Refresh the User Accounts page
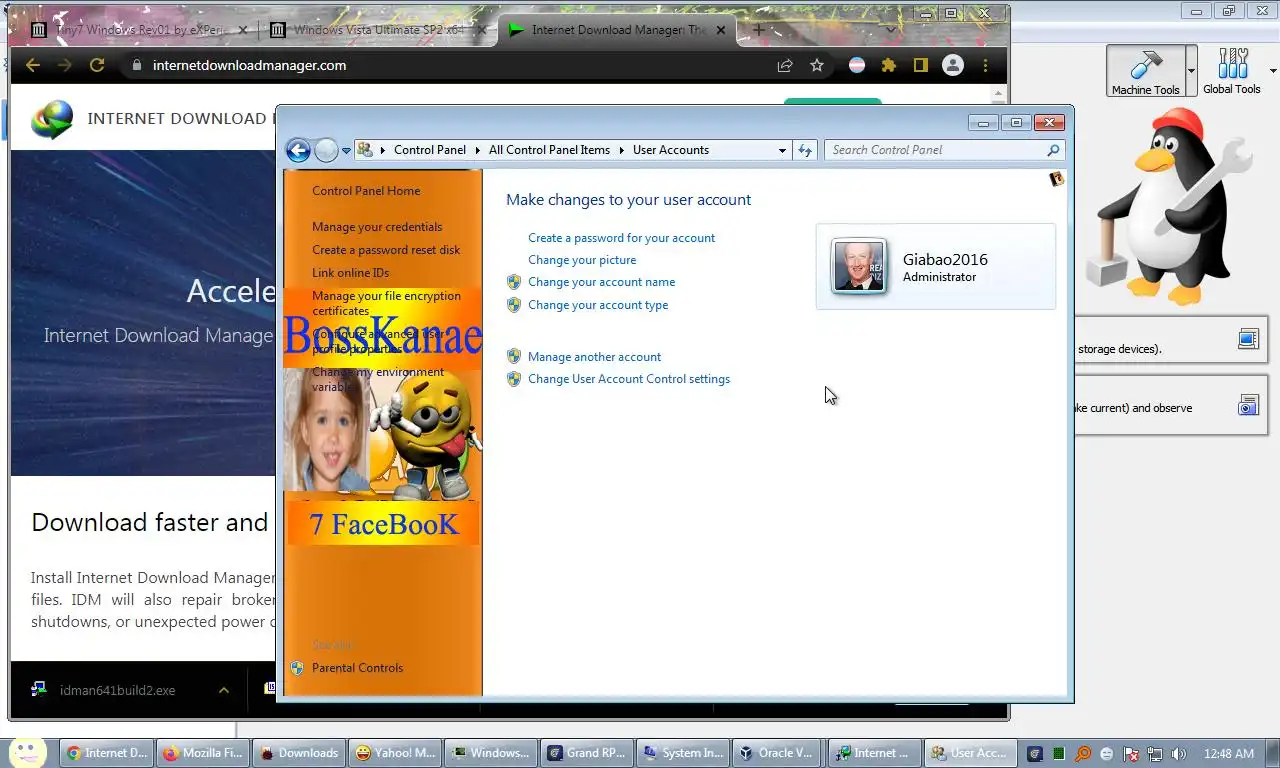 (805, 150)
